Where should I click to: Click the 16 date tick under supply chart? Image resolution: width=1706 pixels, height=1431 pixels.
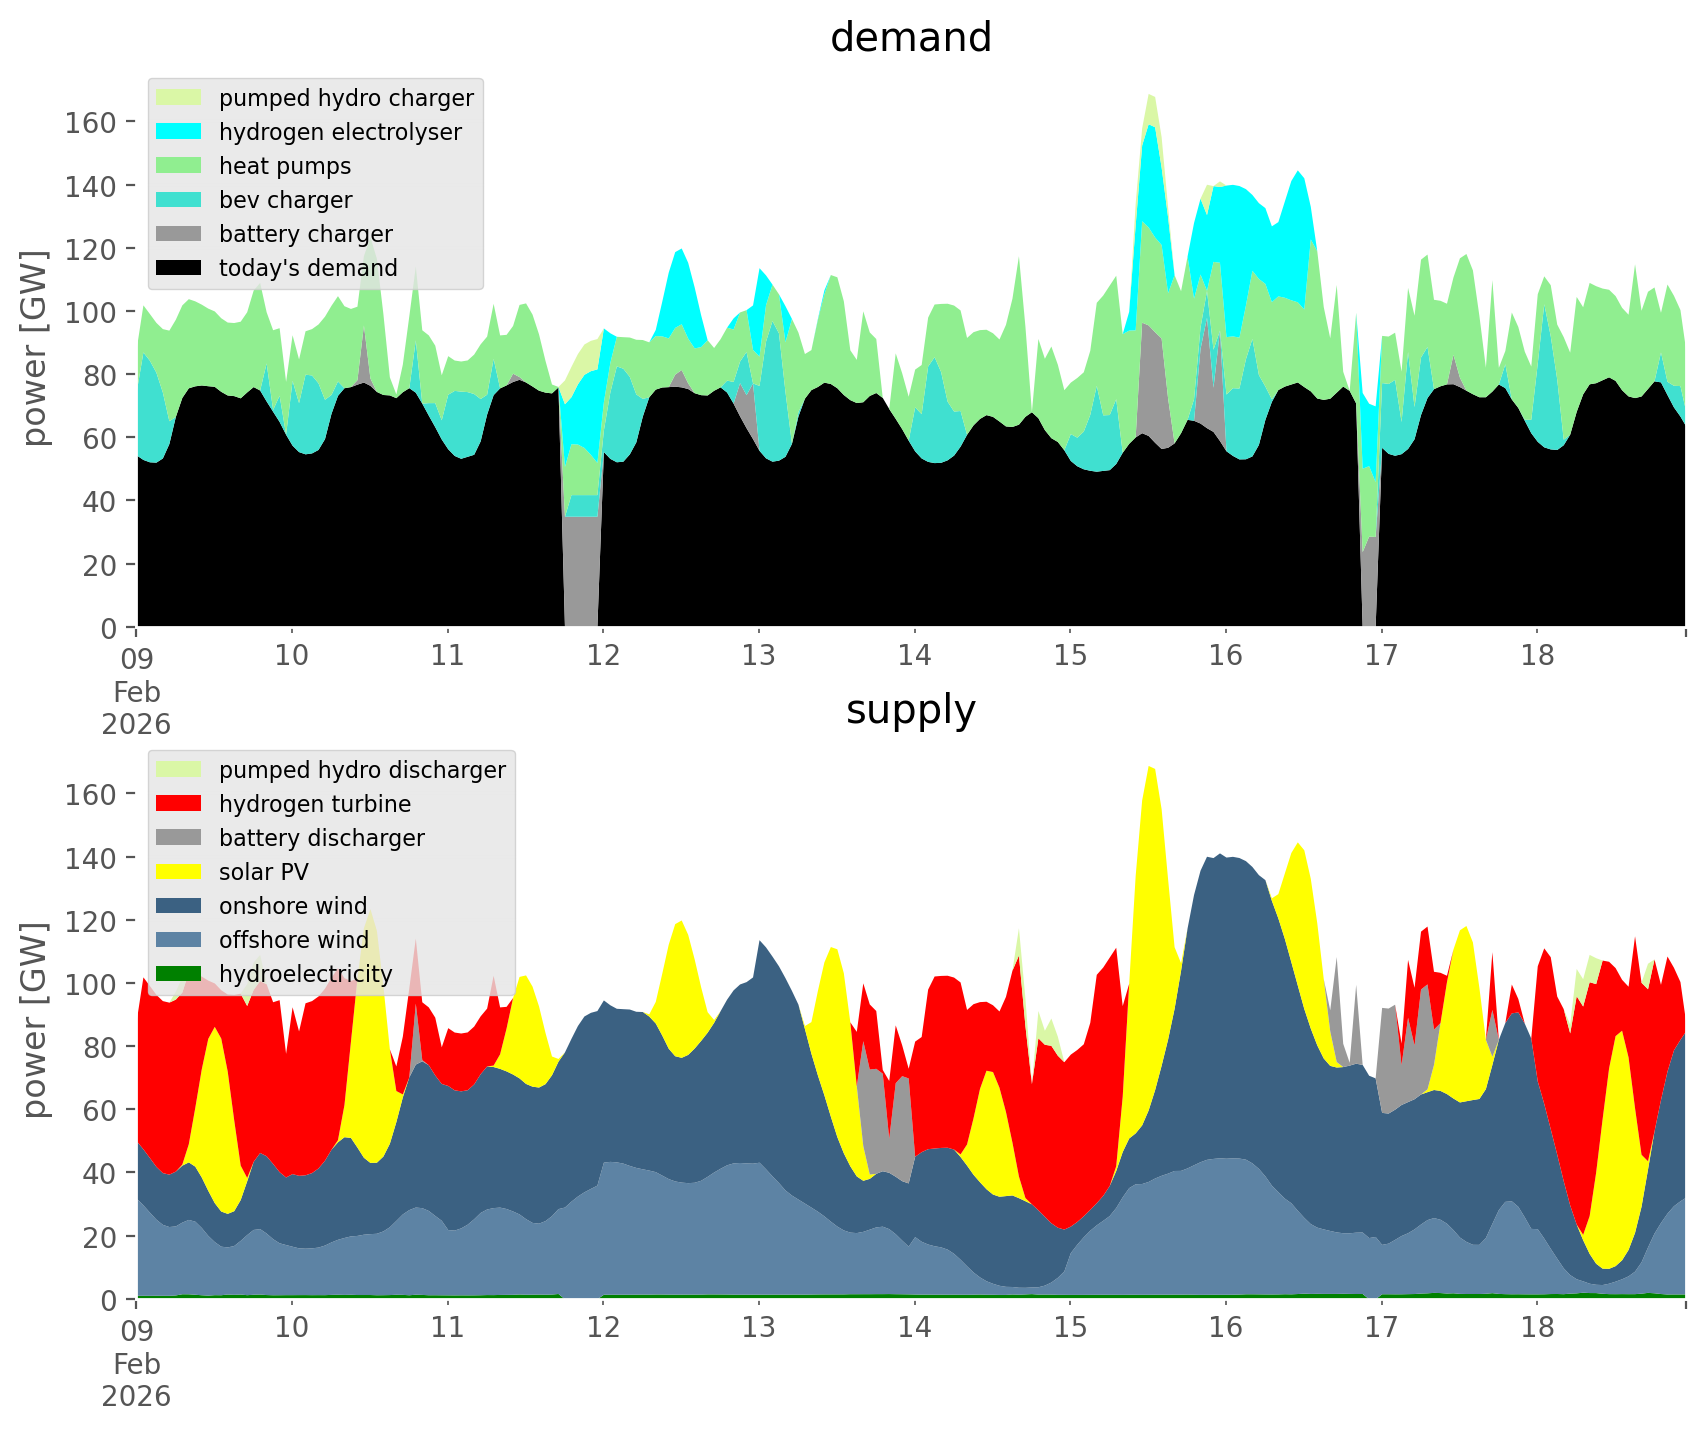point(1225,1328)
